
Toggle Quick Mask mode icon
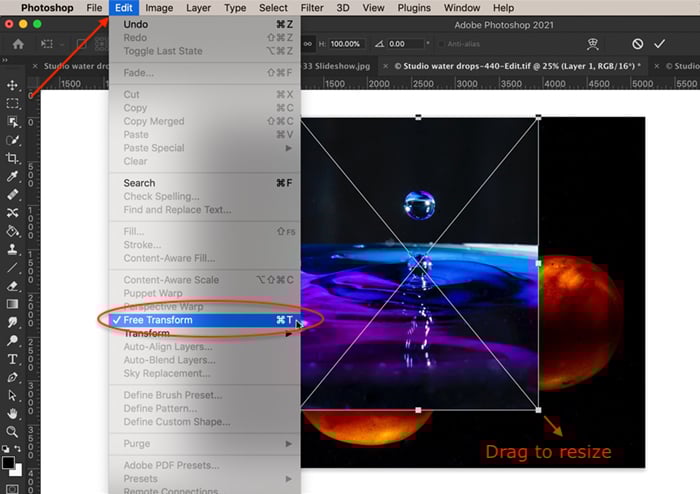(12, 489)
